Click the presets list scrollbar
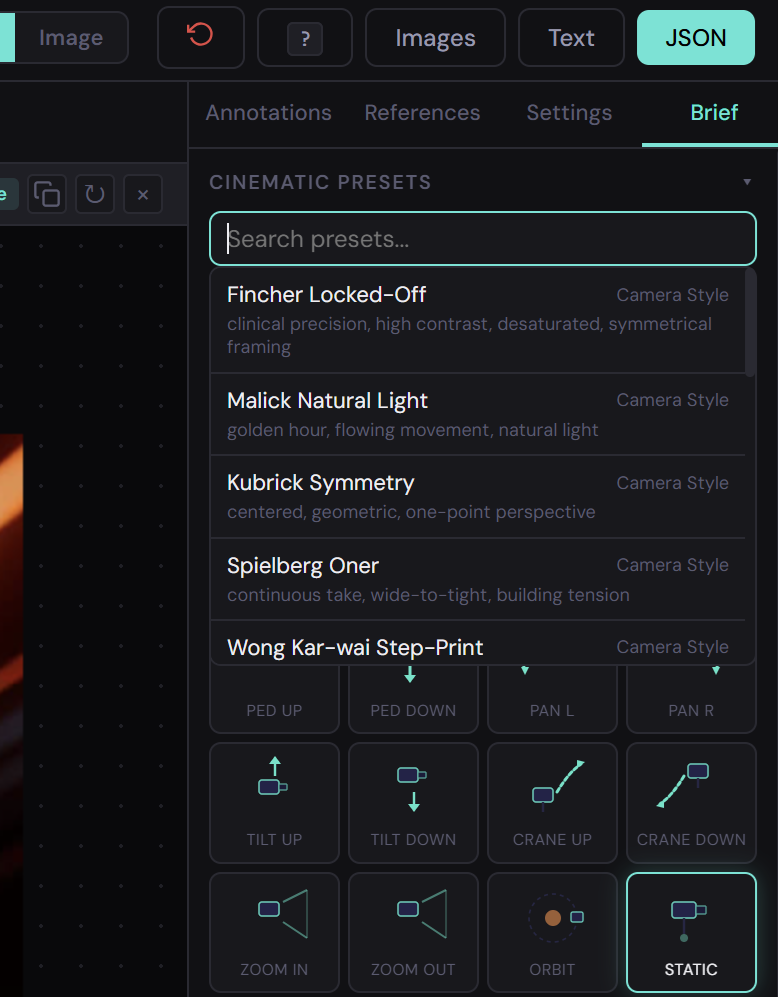The width and height of the screenshot is (778, 997). (750, 323)
